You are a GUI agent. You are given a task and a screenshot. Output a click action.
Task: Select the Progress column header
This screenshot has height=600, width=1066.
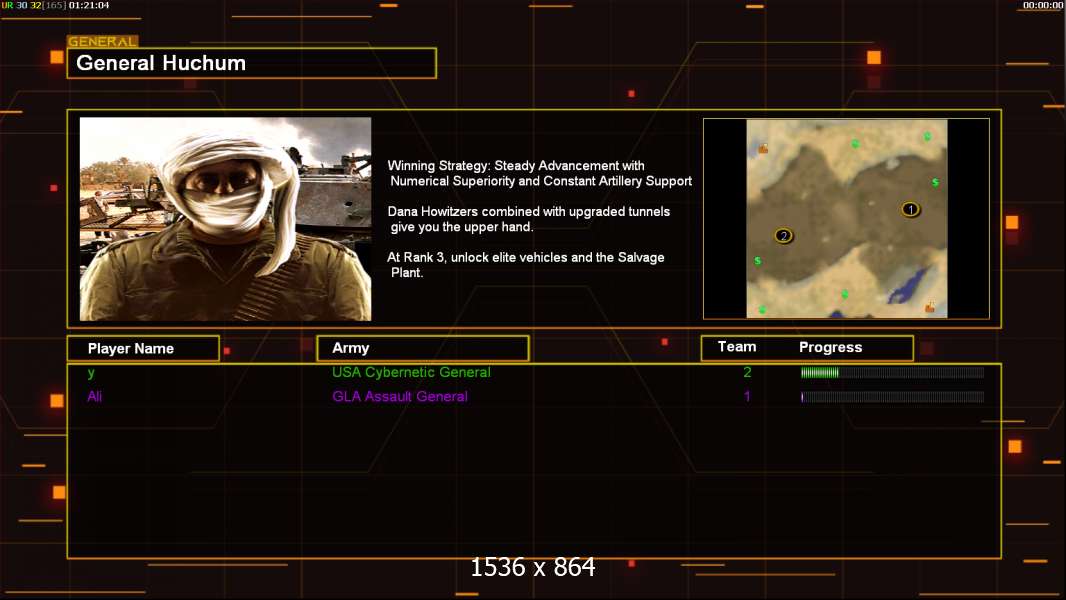click(x=830, y=347)
